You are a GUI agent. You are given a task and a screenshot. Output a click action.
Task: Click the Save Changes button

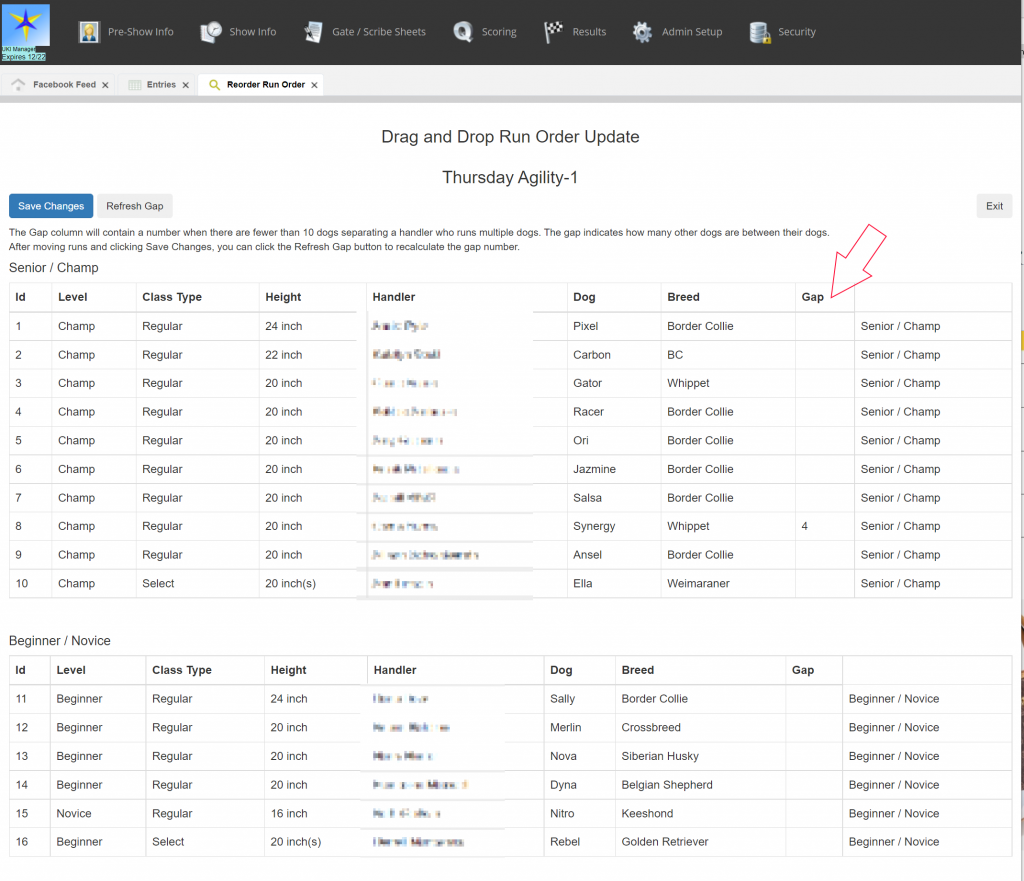[50, 206]
